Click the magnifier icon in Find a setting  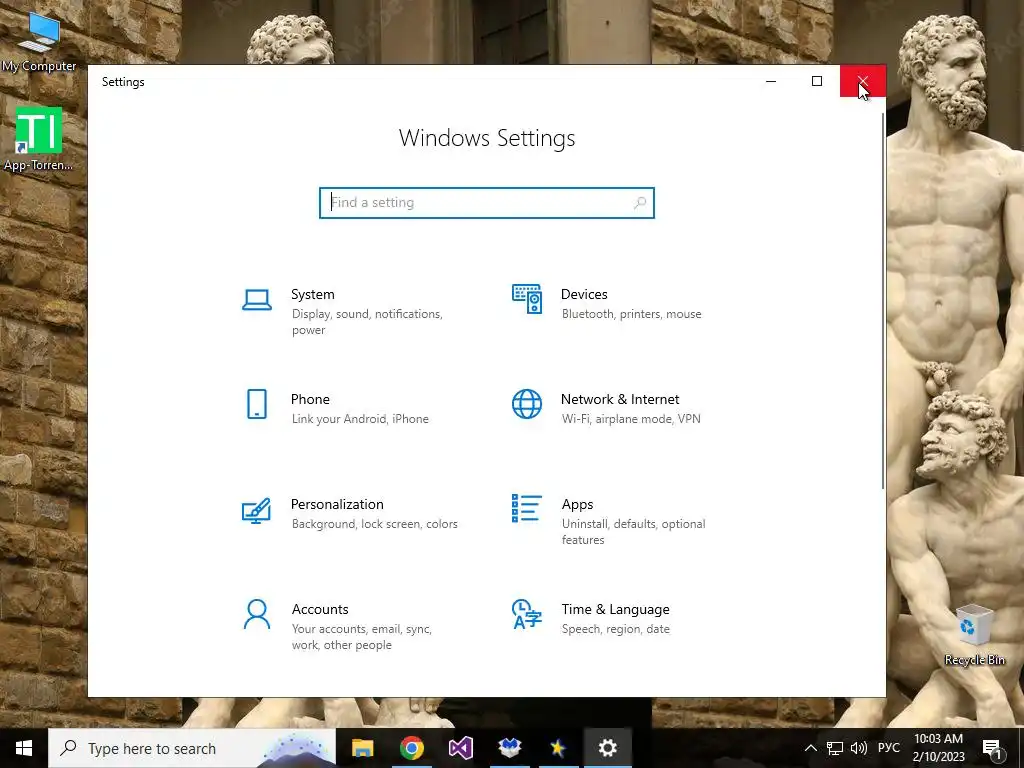(640, 202)
